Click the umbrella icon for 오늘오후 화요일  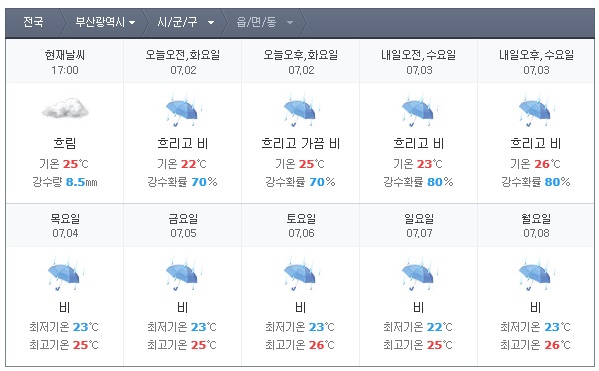coord(301,110)
